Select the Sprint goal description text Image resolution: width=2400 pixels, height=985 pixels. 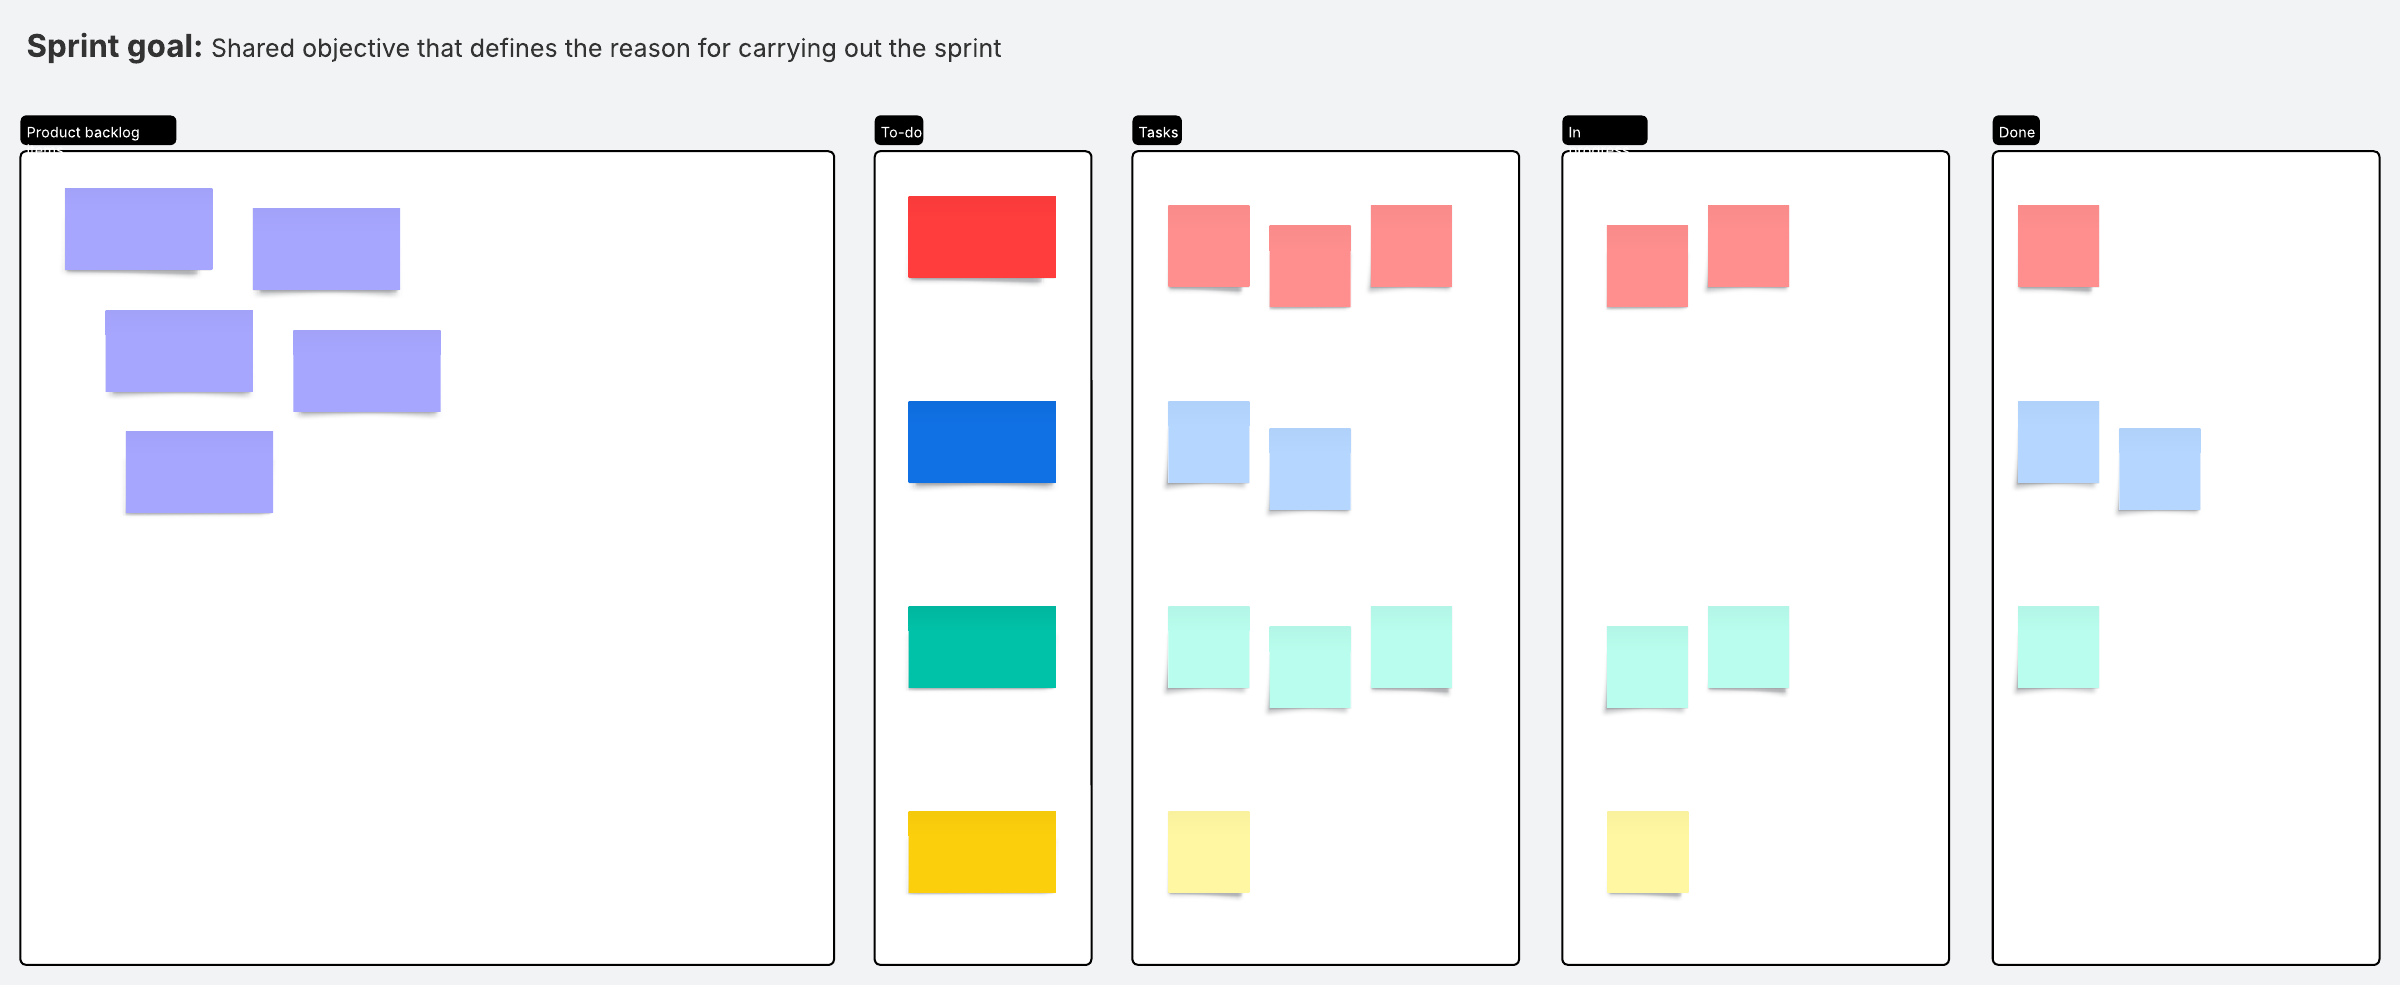click(x=605, y=48)
